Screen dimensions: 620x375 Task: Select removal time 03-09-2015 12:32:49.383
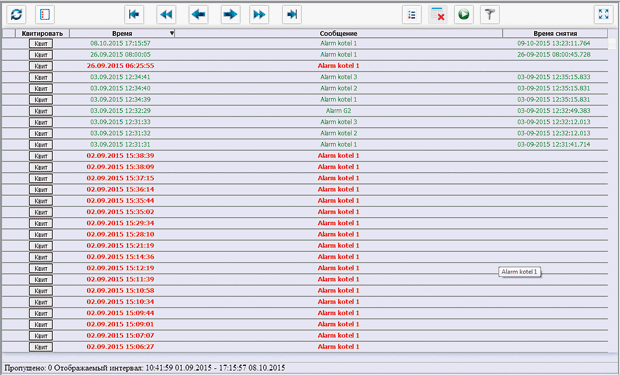(554, 111)
